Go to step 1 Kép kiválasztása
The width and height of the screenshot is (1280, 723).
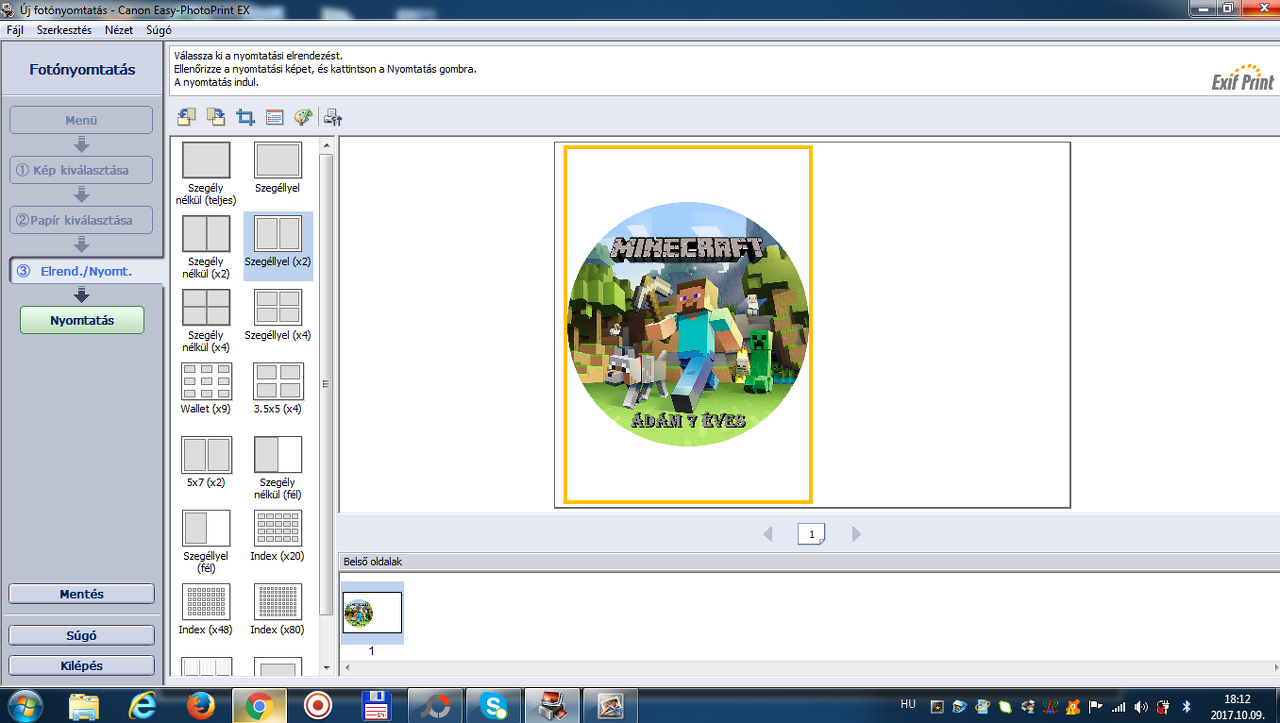click(x=81, y=170)
